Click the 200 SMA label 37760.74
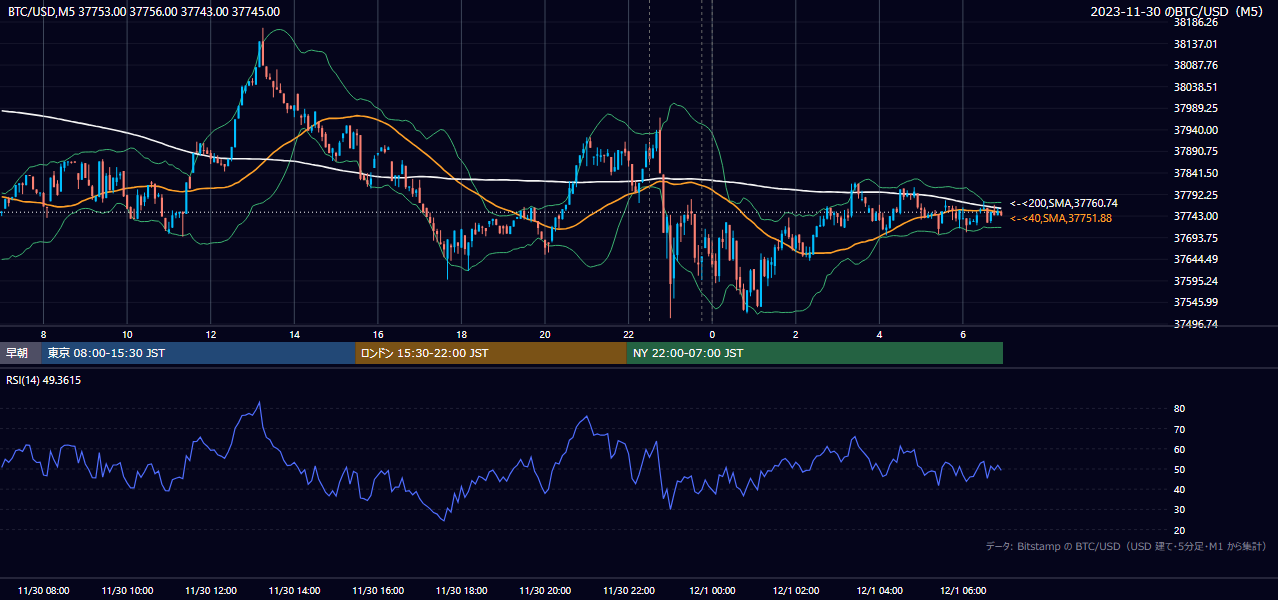The height and width of the screenshot is (600, 1278). pos(1064,203)
